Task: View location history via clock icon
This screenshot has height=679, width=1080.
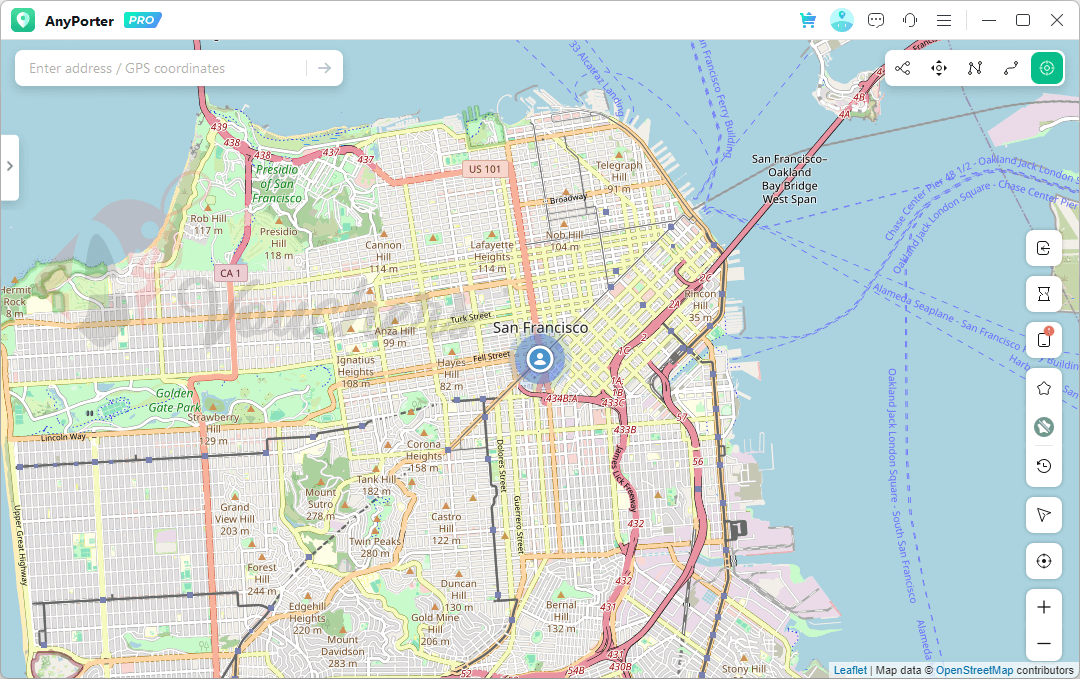Action: (1043, 465)
